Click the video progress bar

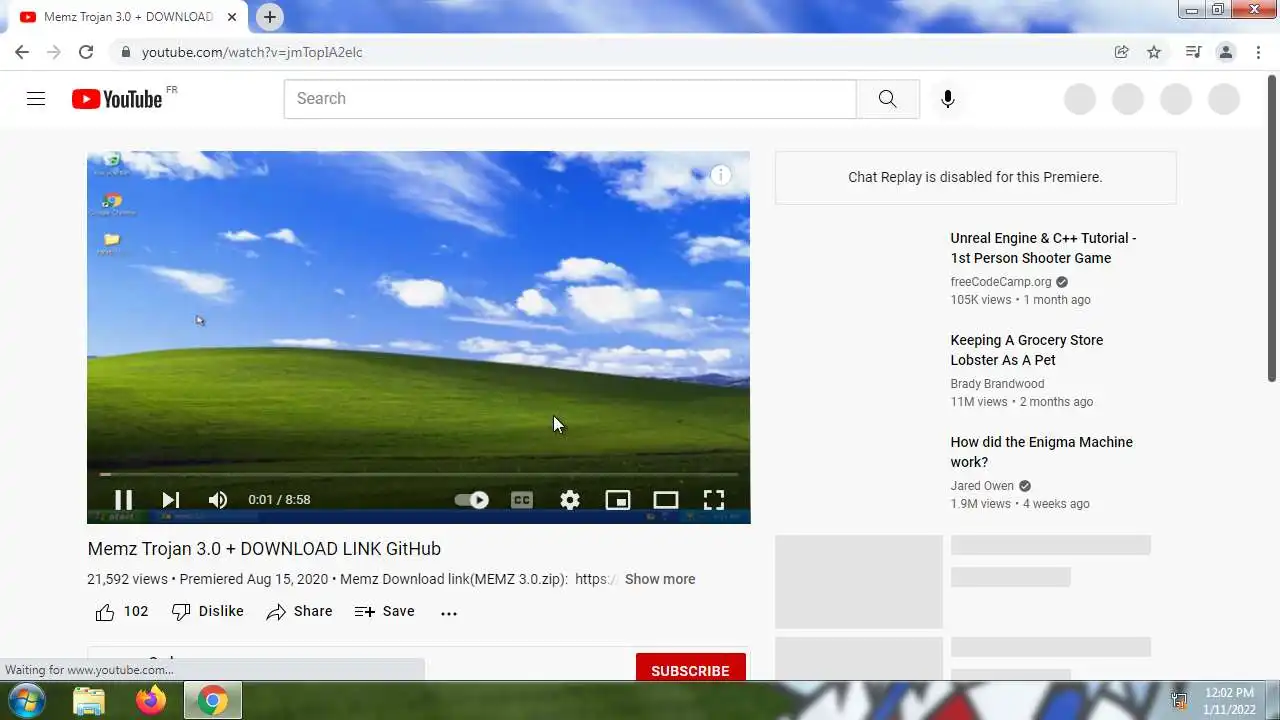(x=419, y=474)
